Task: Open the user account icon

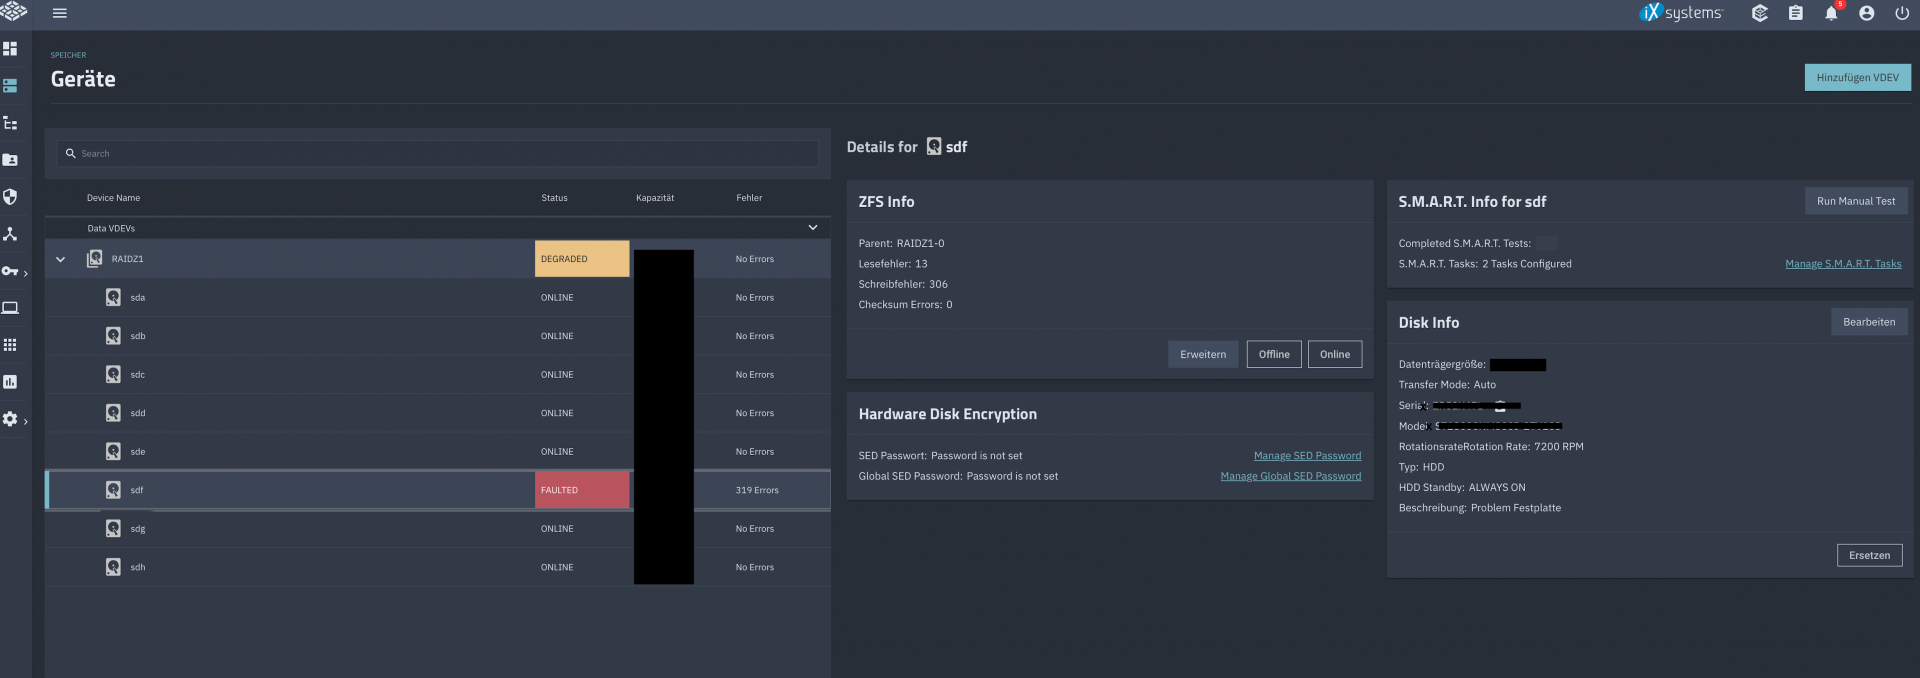Action: point(1866,13)
